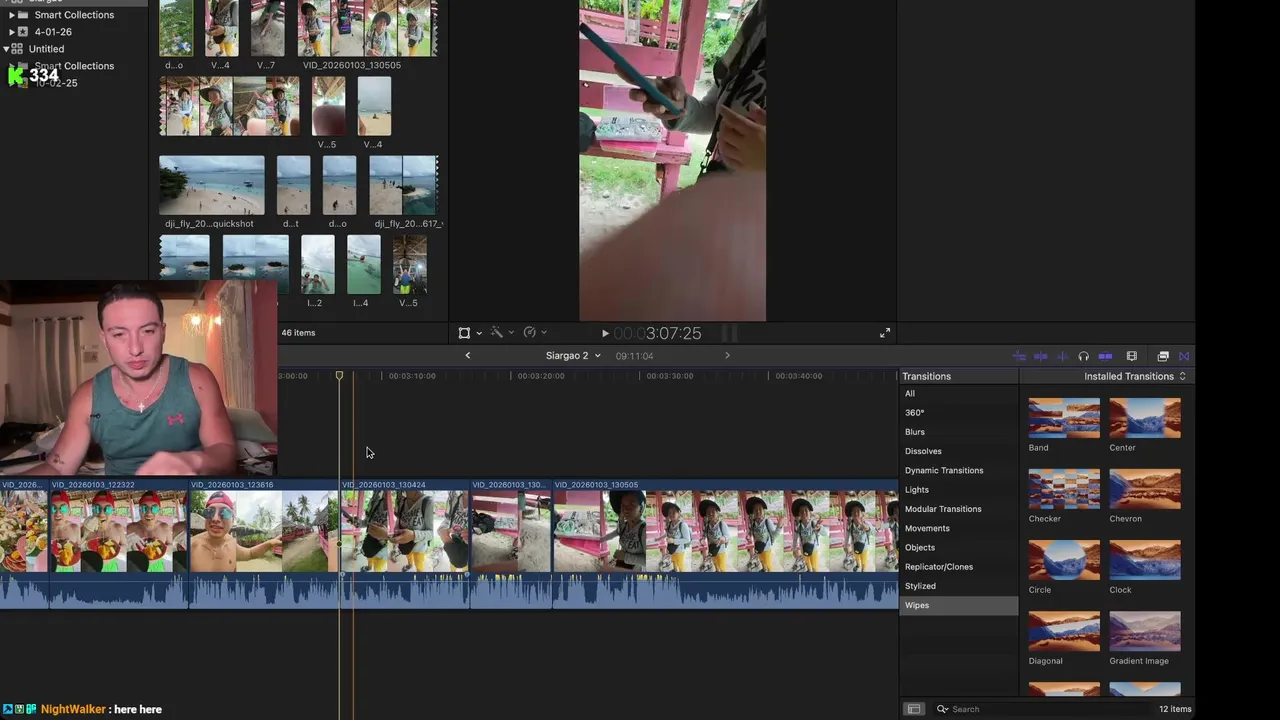Enter fullscreen viewer with diagonal arrows icon
The image size is (1280, 720).
click(885, 333)
